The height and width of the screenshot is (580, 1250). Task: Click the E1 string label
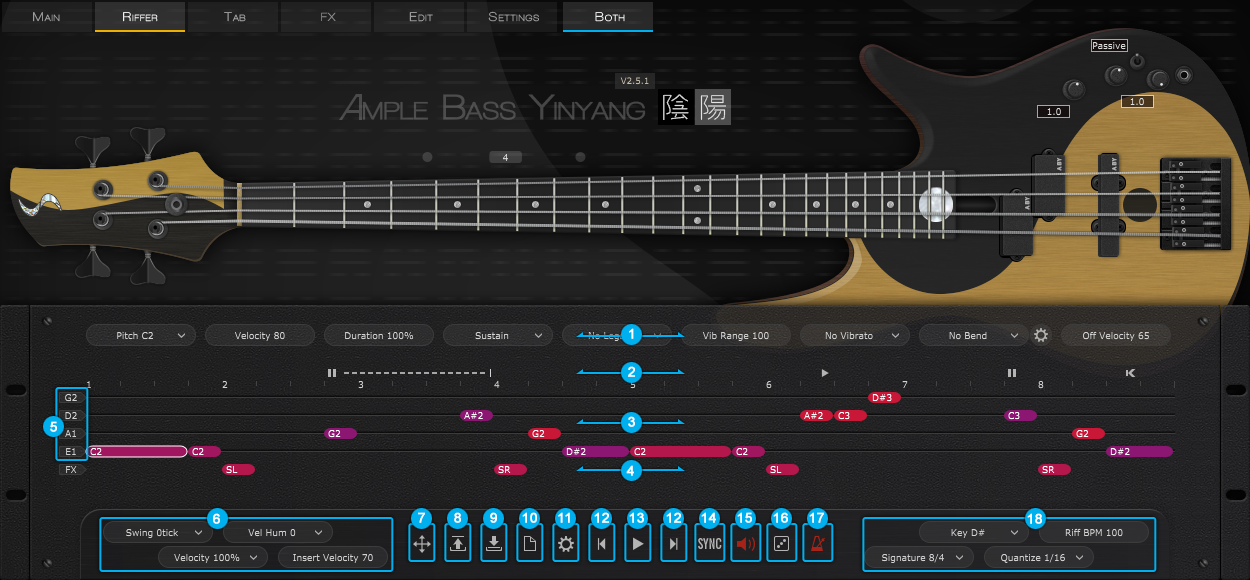tap(71, 451)
